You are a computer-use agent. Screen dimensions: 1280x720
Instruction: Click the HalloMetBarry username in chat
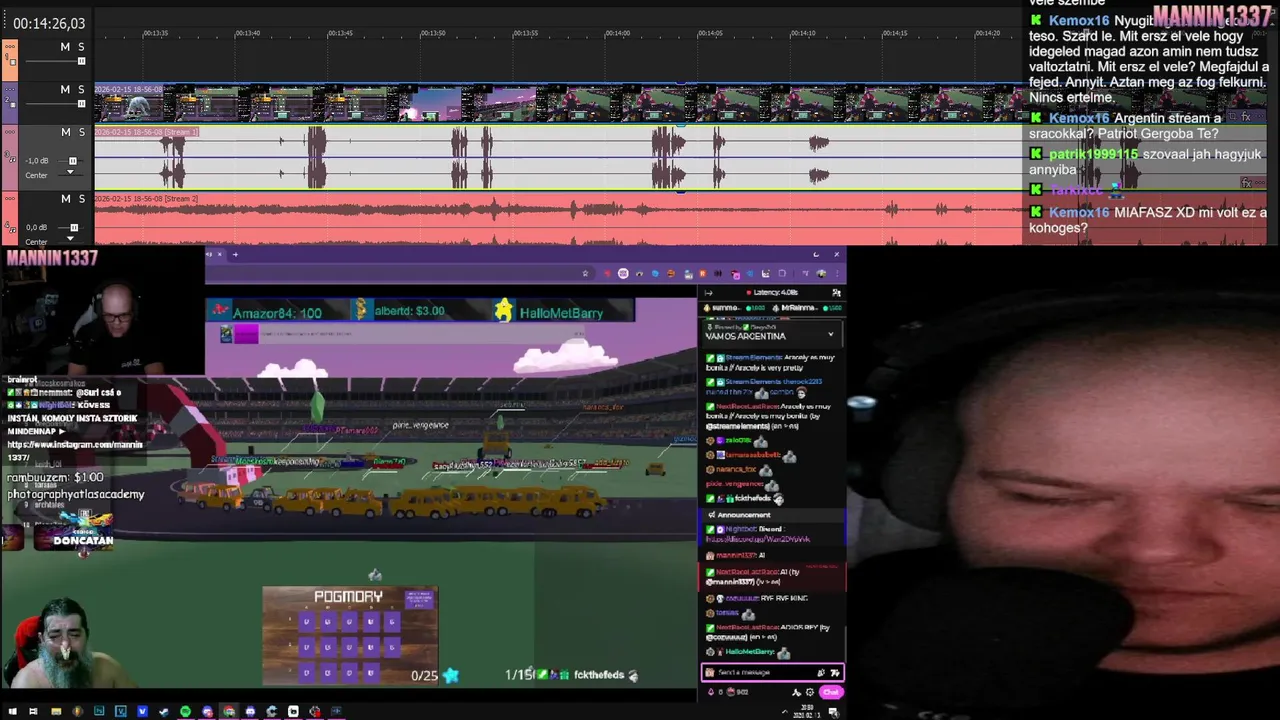pos(750,652)
